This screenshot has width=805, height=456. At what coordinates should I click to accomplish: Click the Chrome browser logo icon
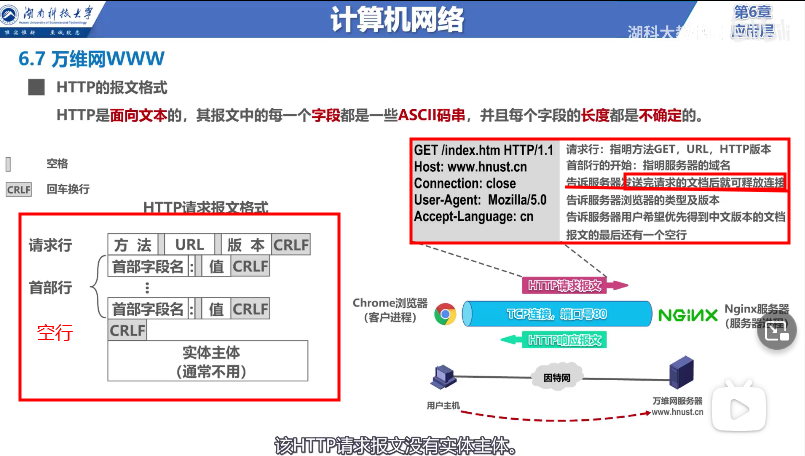[x=445, y=314]
